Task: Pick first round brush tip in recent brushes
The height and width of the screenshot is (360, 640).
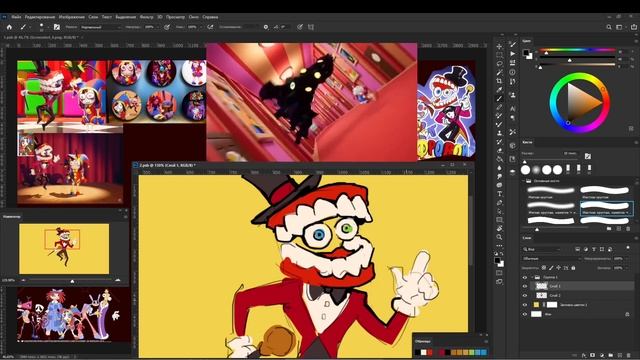Action: (x=526, y=169)
